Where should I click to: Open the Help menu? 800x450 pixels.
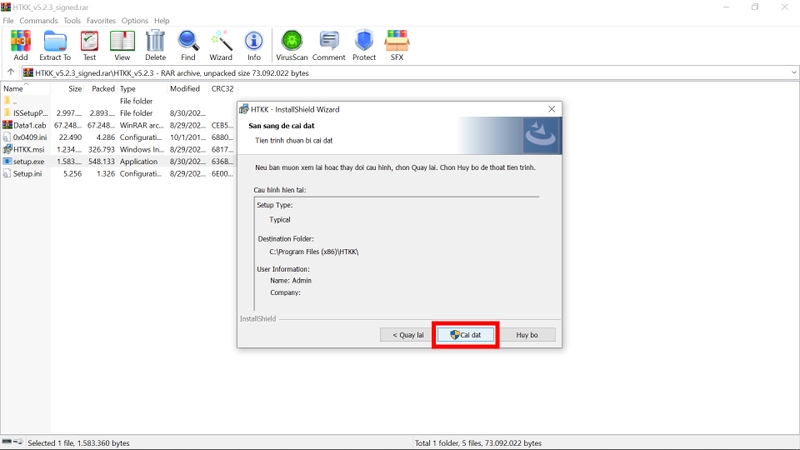coord(162,20)
